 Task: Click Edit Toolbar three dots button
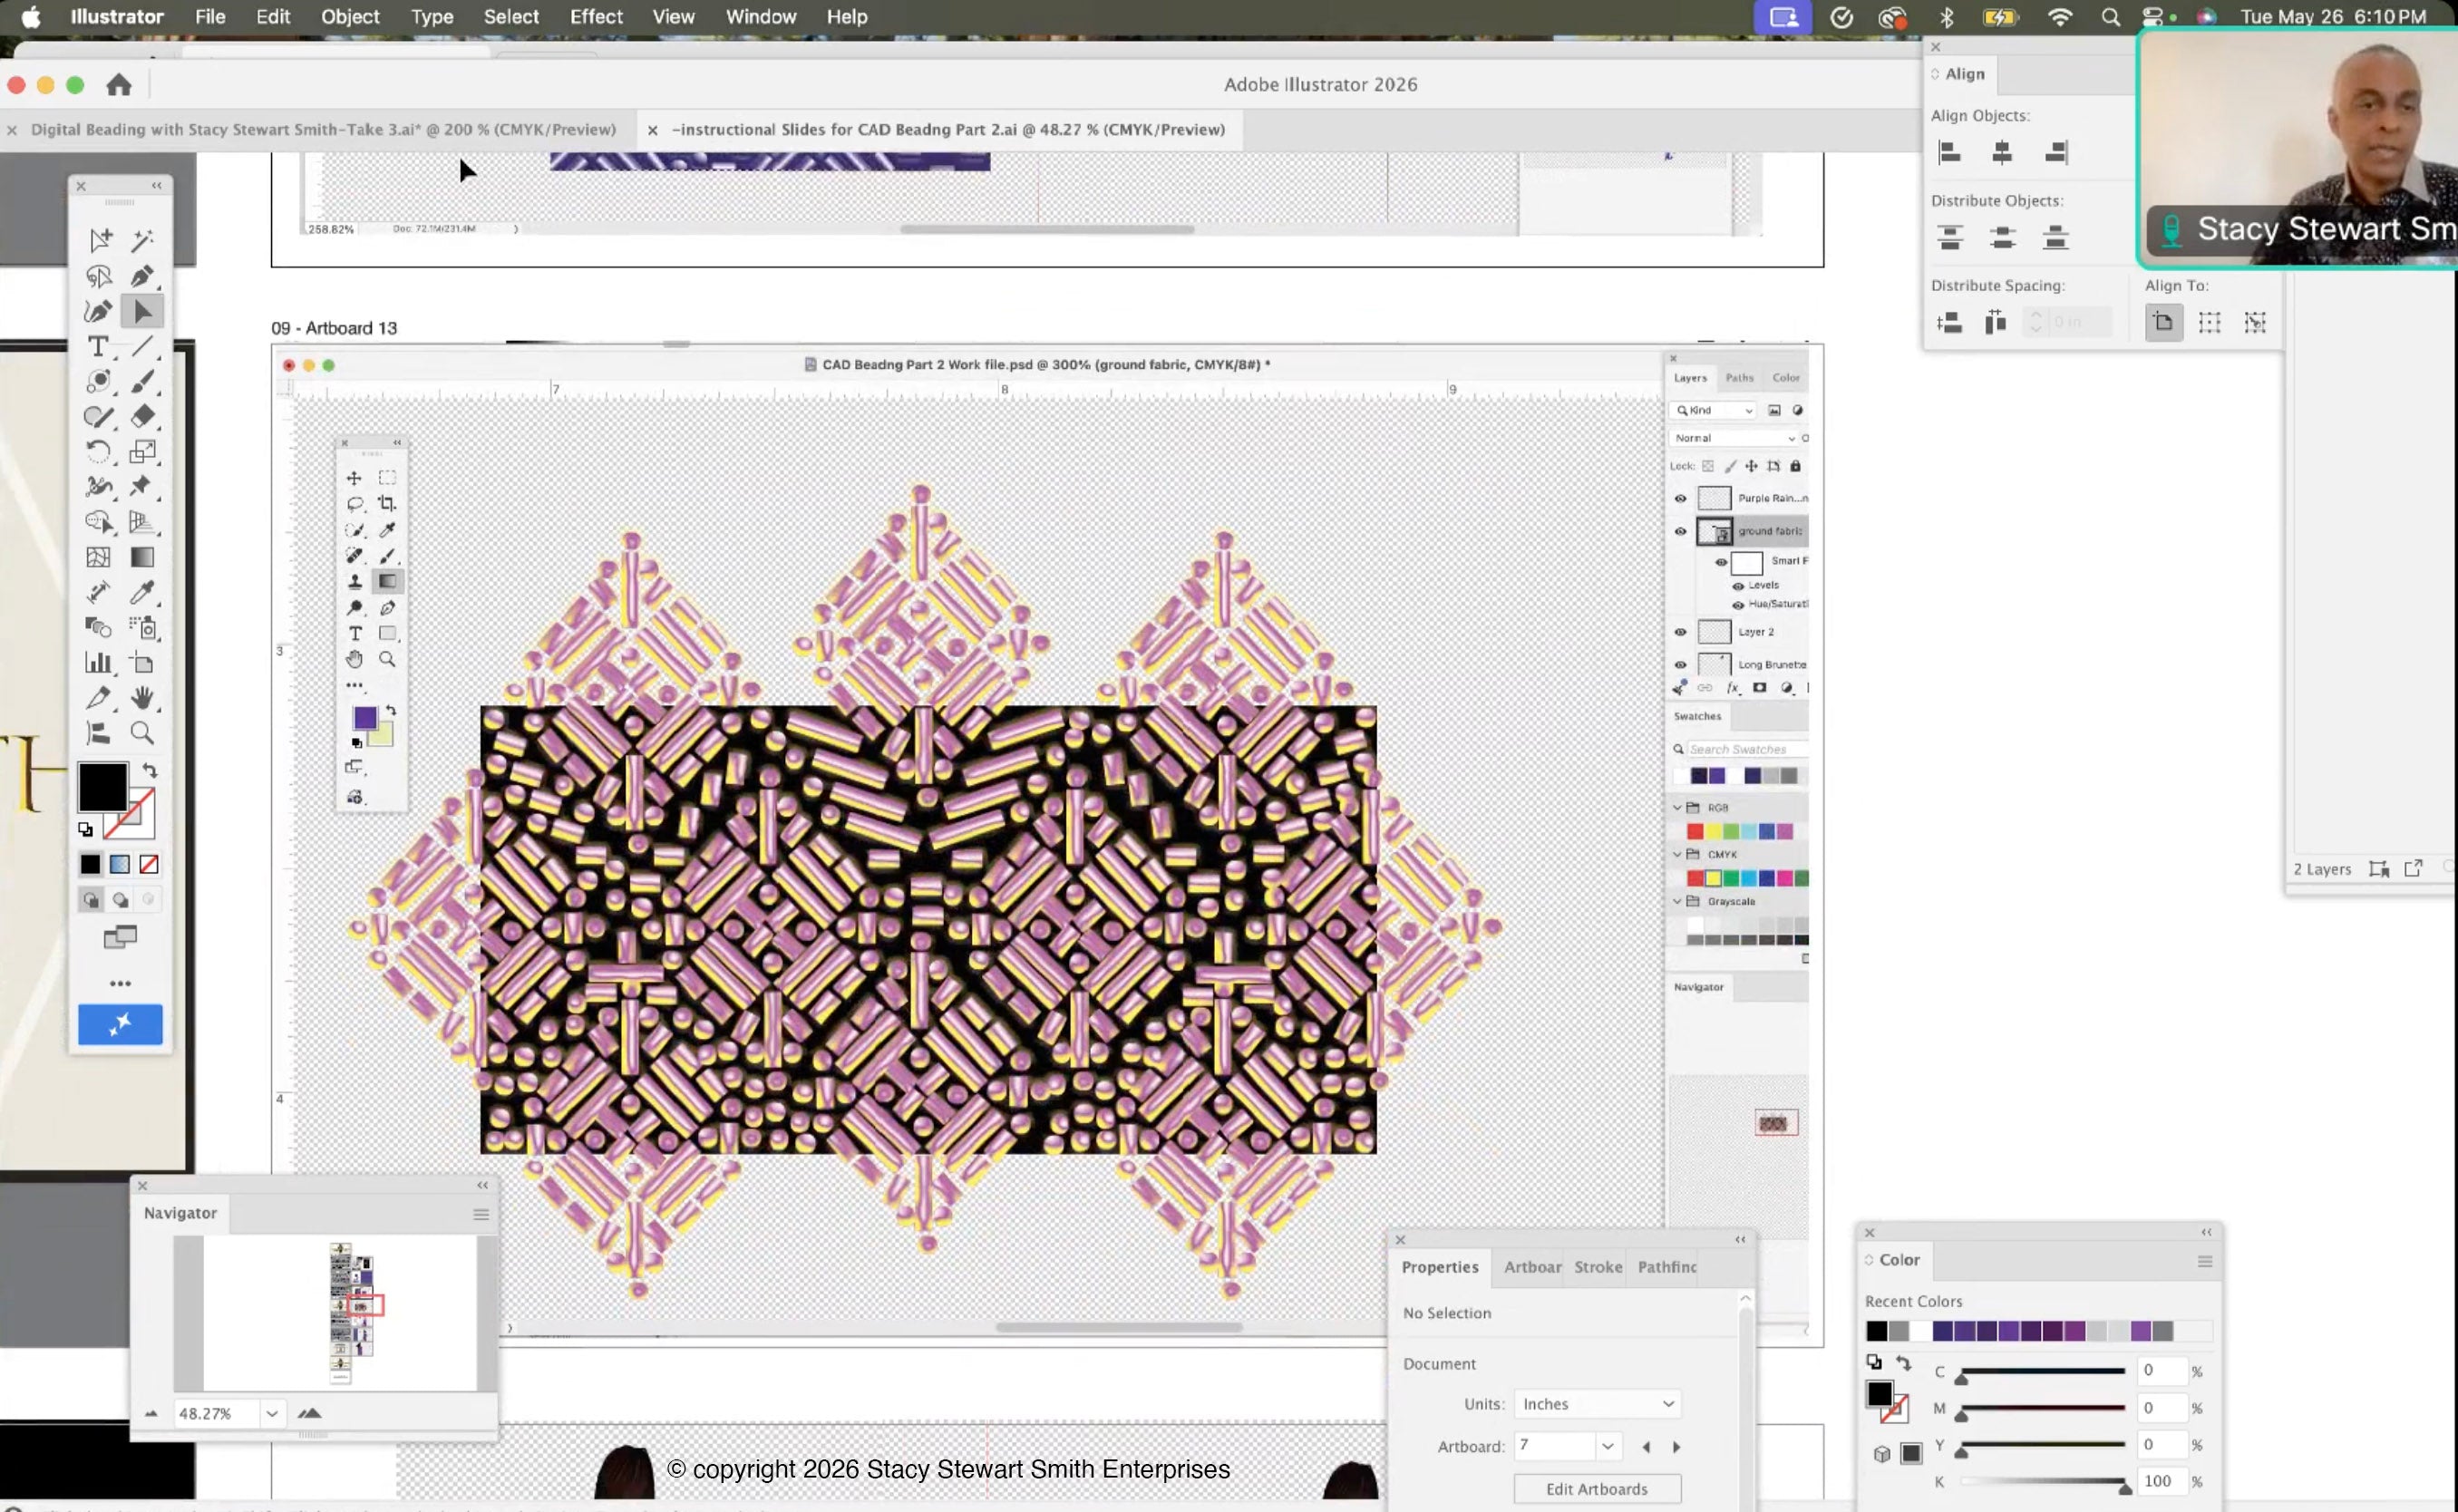point(120,984)
